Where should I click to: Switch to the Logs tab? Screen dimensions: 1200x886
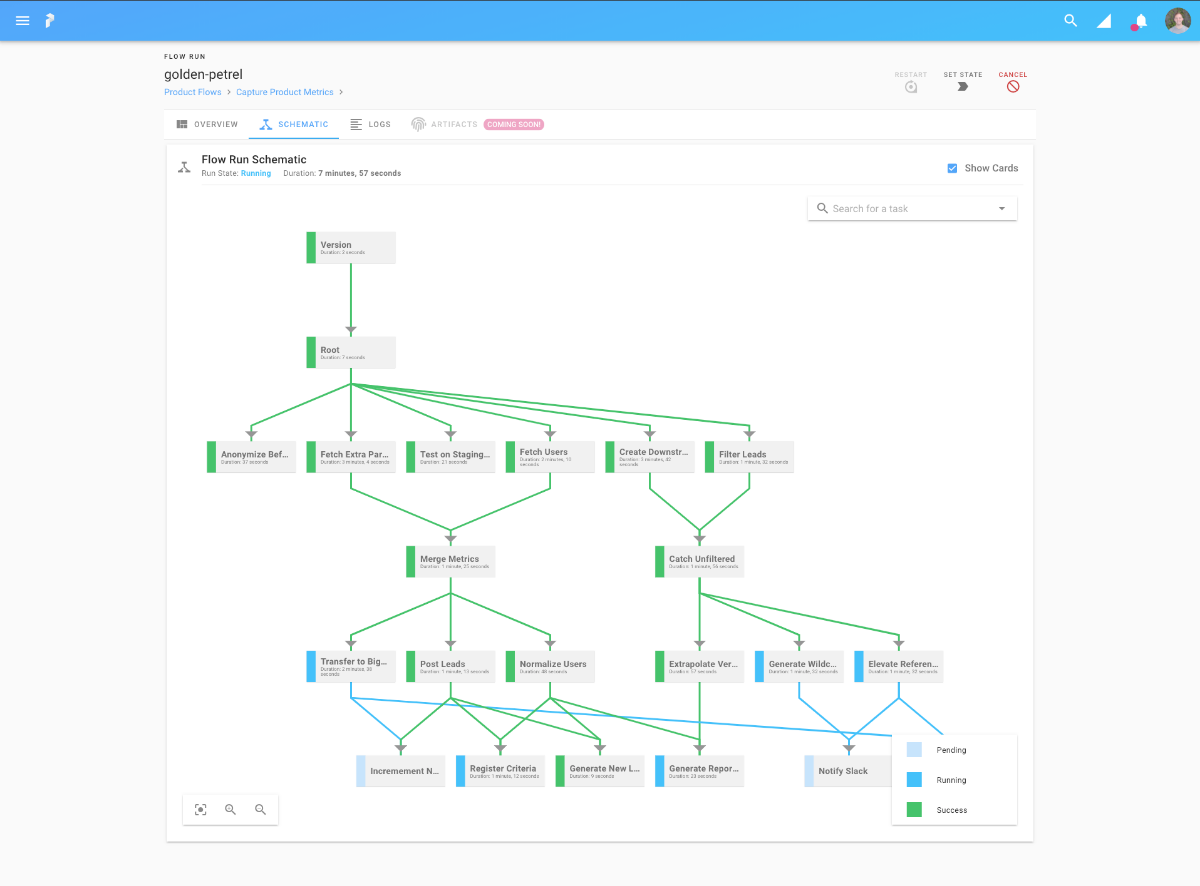tap(370, 125)
